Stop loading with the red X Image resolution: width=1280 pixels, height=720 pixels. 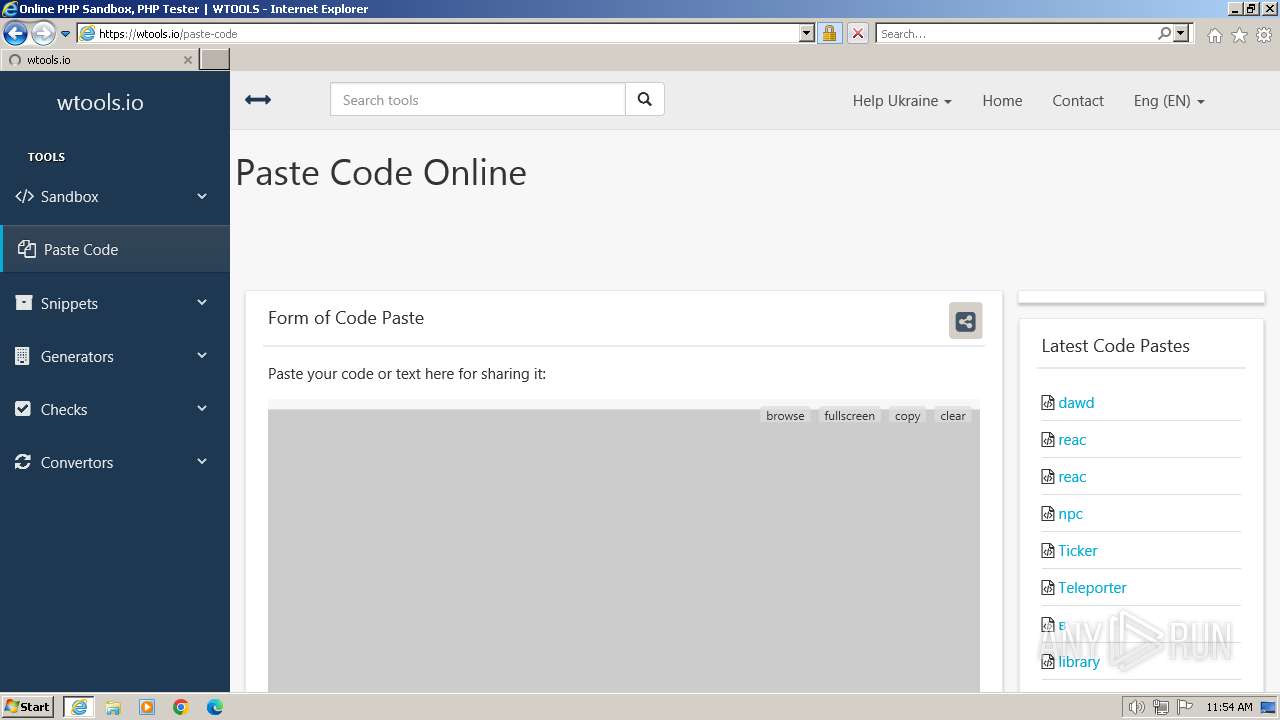[x=858, y=33]
